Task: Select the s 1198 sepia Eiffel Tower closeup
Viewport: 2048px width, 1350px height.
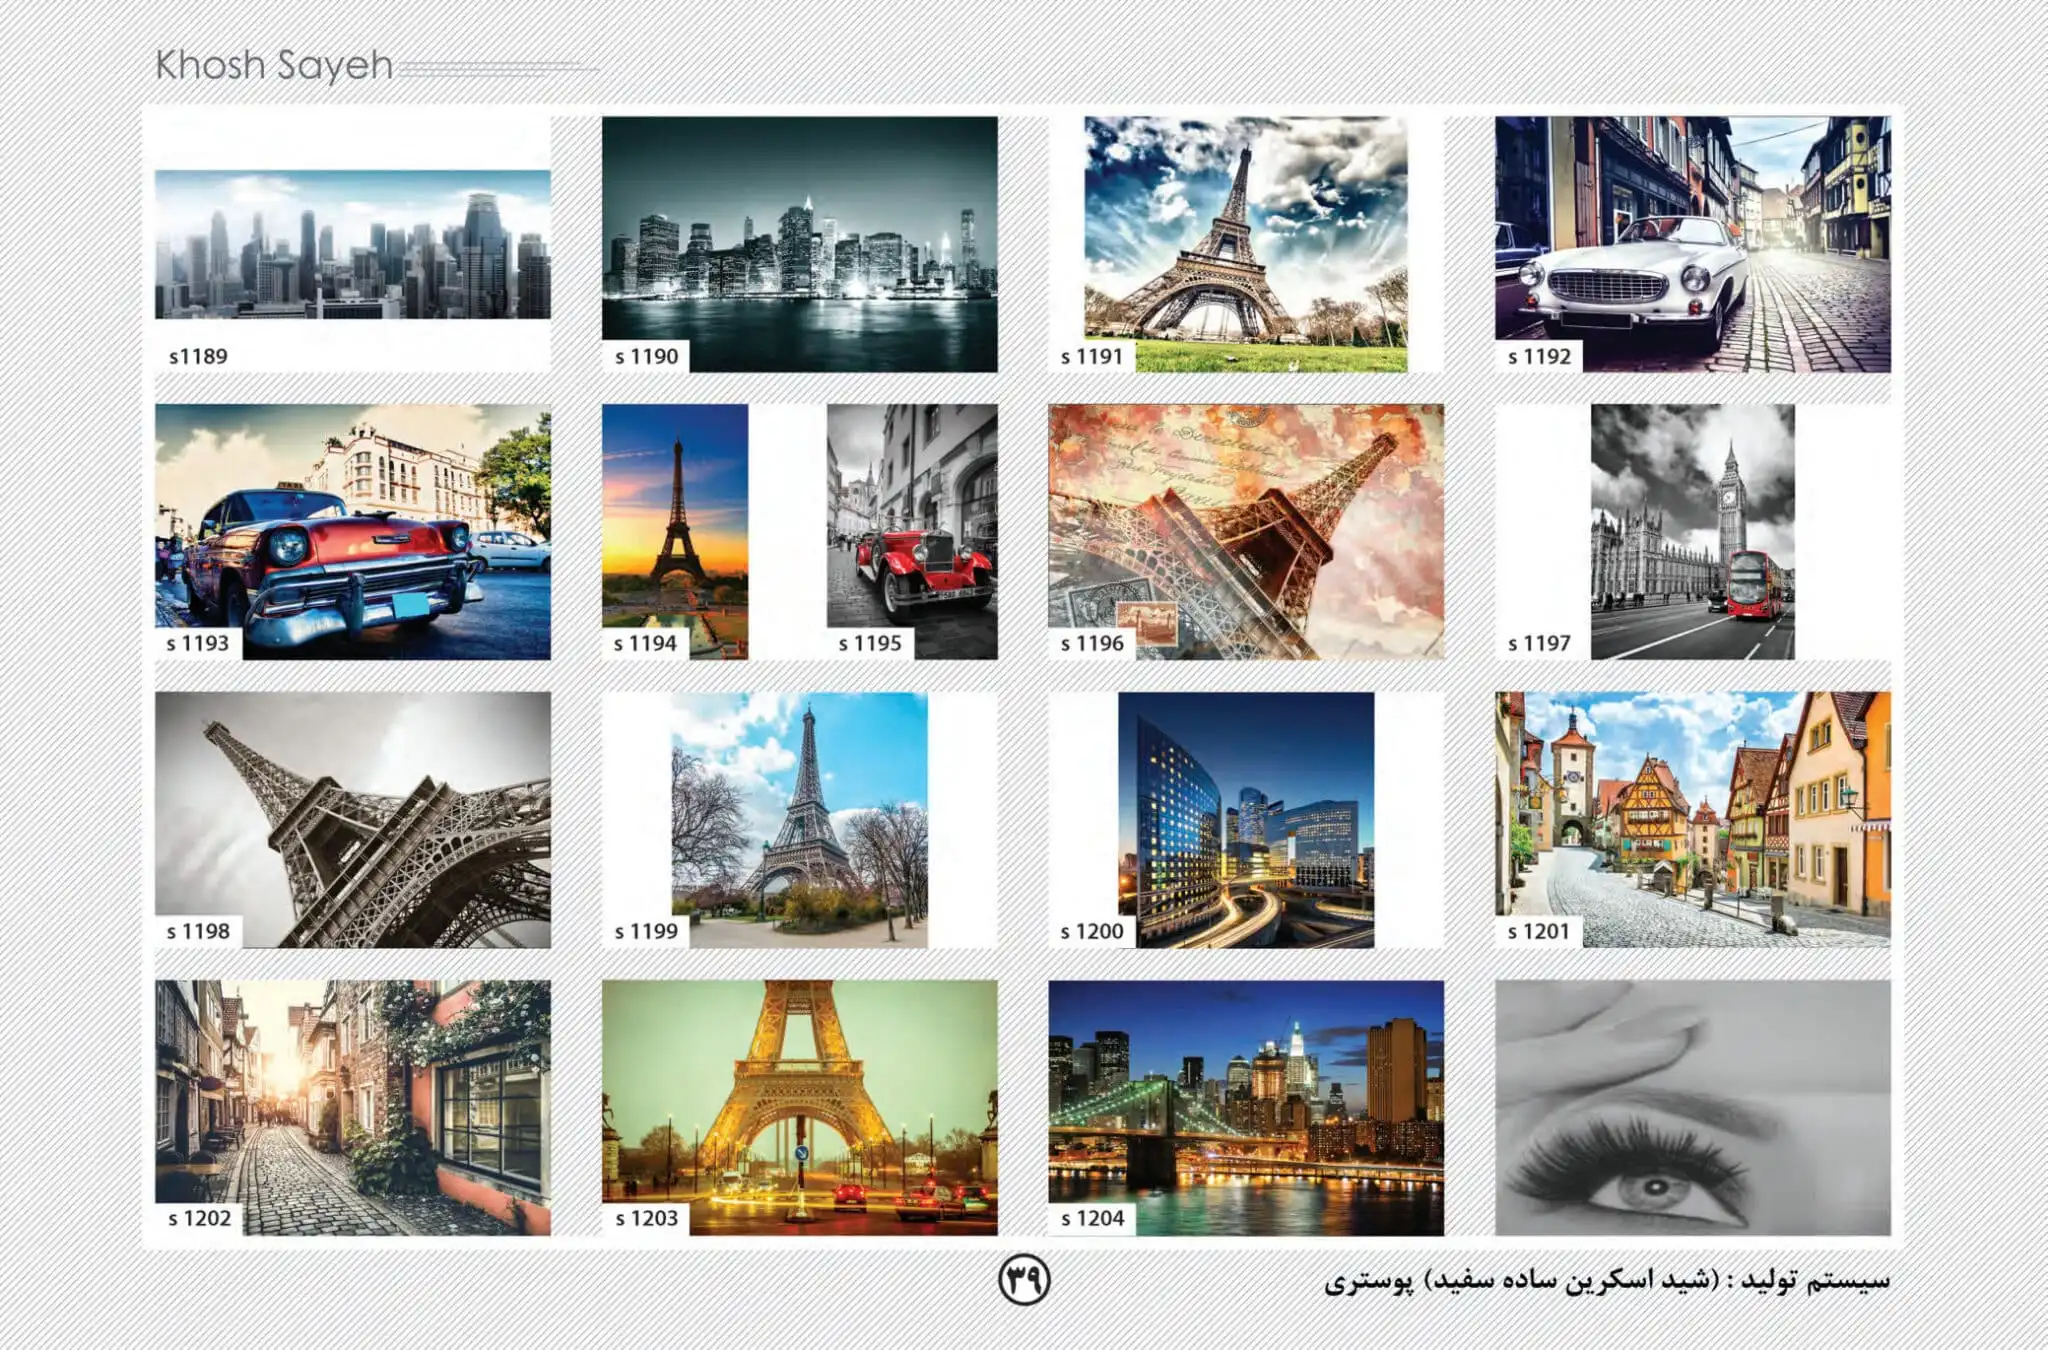Action: tap(352, 820)
